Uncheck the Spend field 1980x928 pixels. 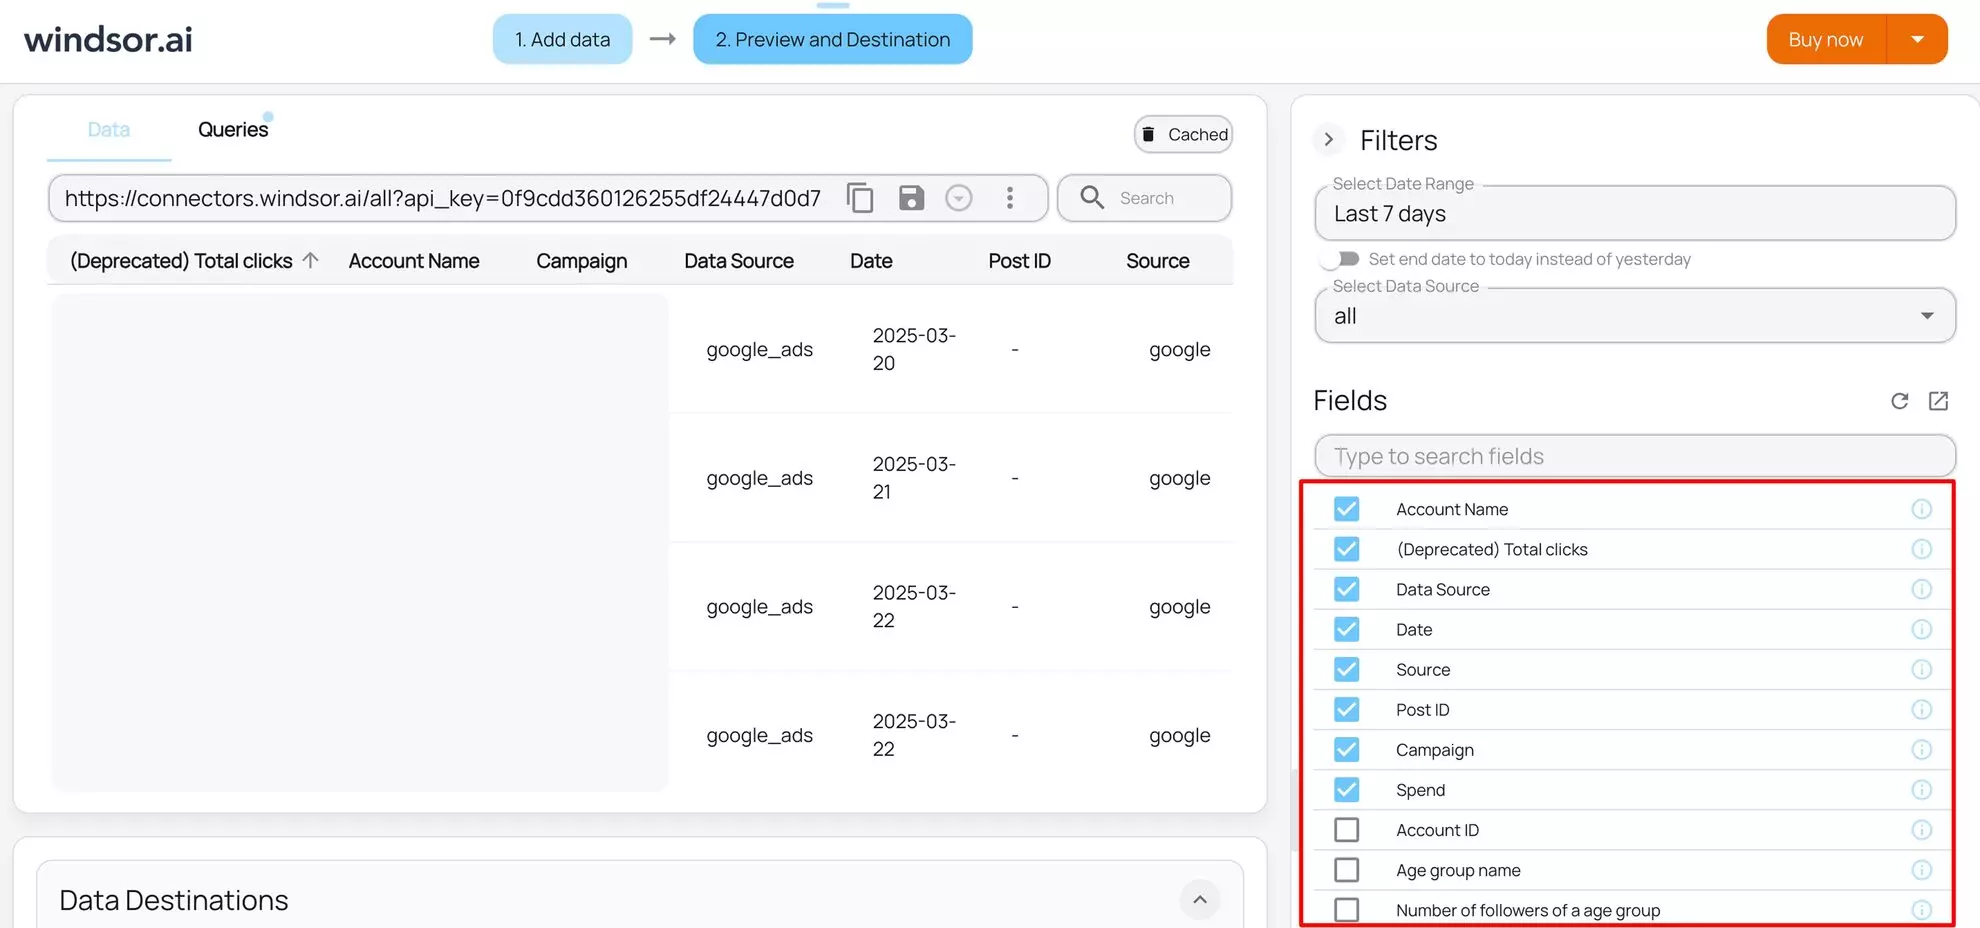point(1346,789)
